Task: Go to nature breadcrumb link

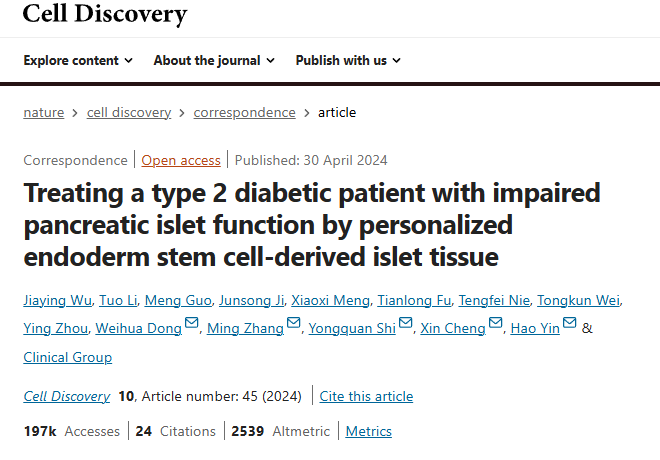Action: pyautogui.click(x=44, y=112)
